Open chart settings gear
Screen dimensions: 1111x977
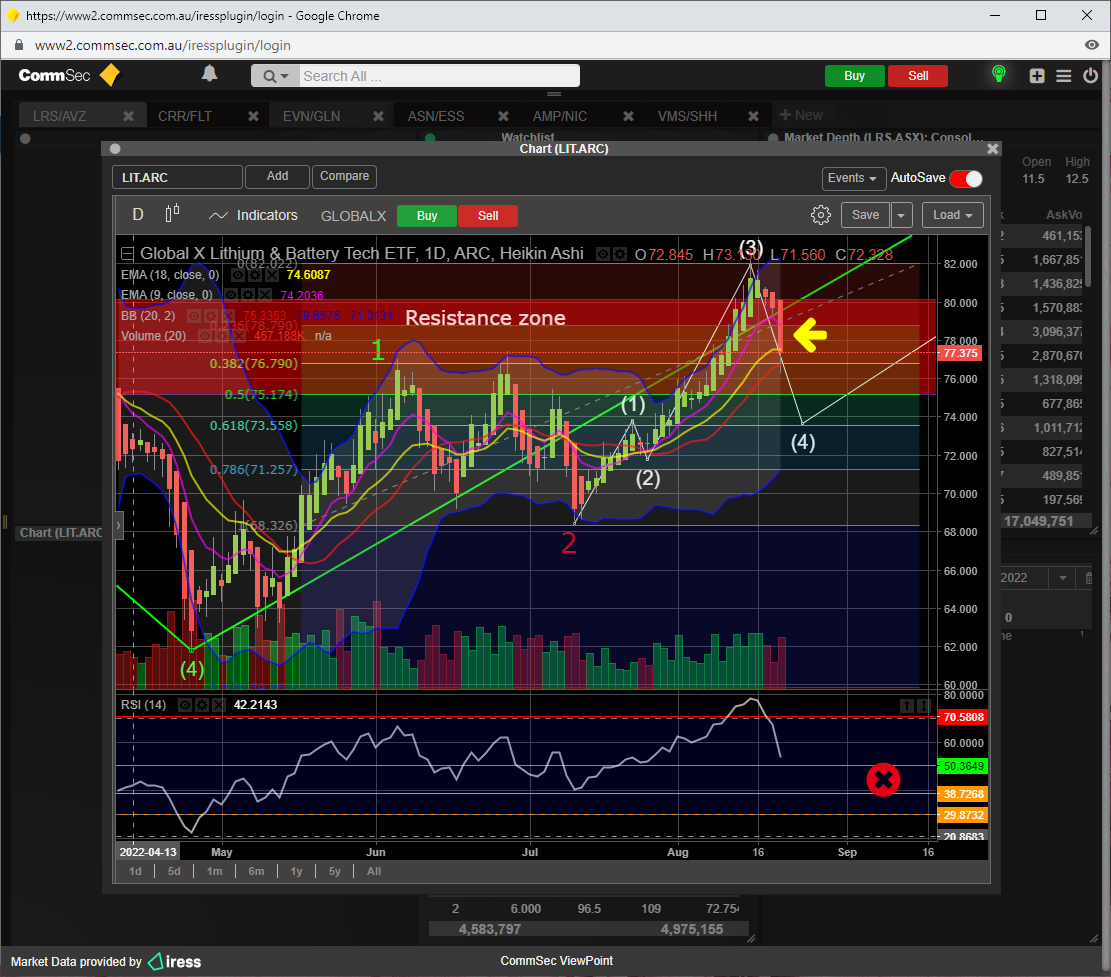pyautogui.click(x=820, y=215)
